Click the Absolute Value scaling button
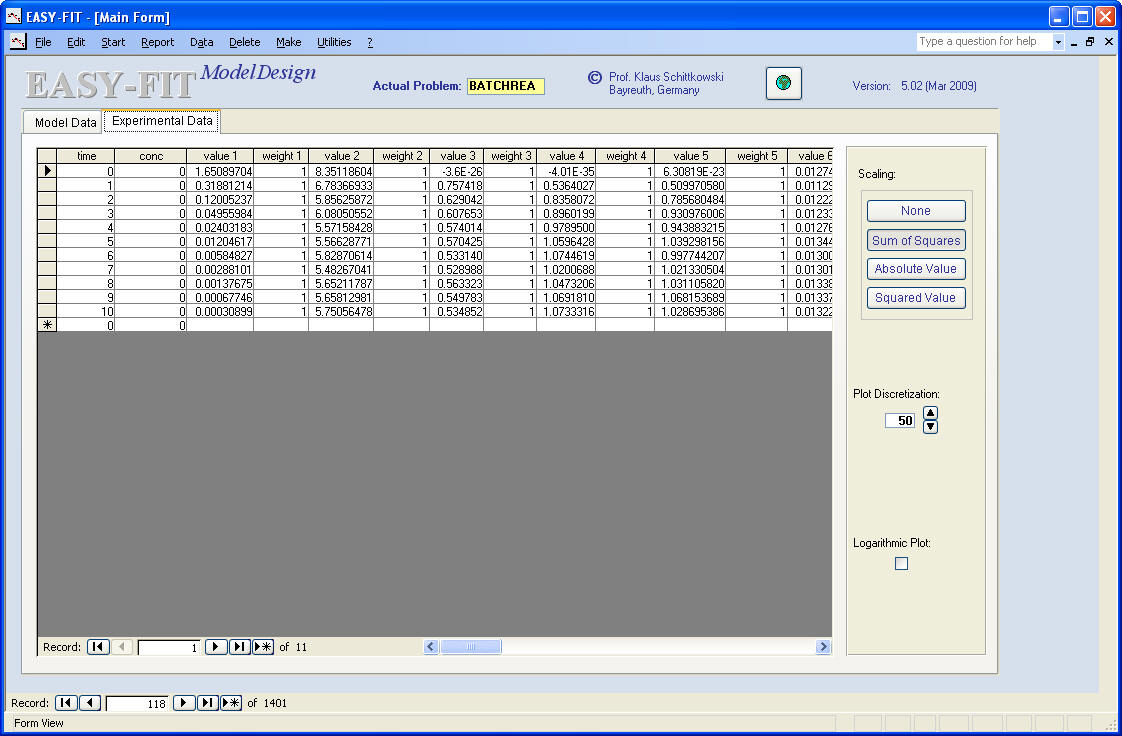The image size is (1122, 736). pos(915,269)
